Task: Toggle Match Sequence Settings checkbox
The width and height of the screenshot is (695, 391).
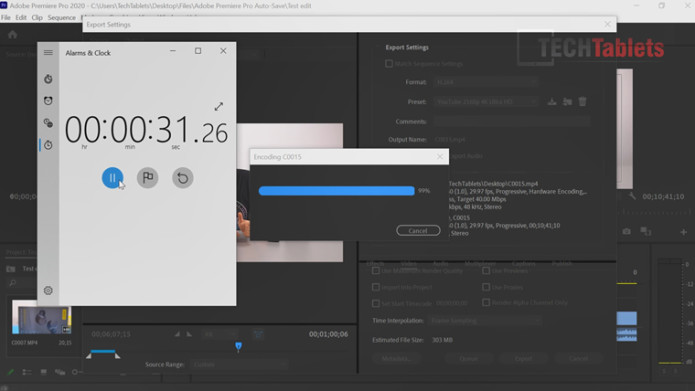Action: click(389, 63)
